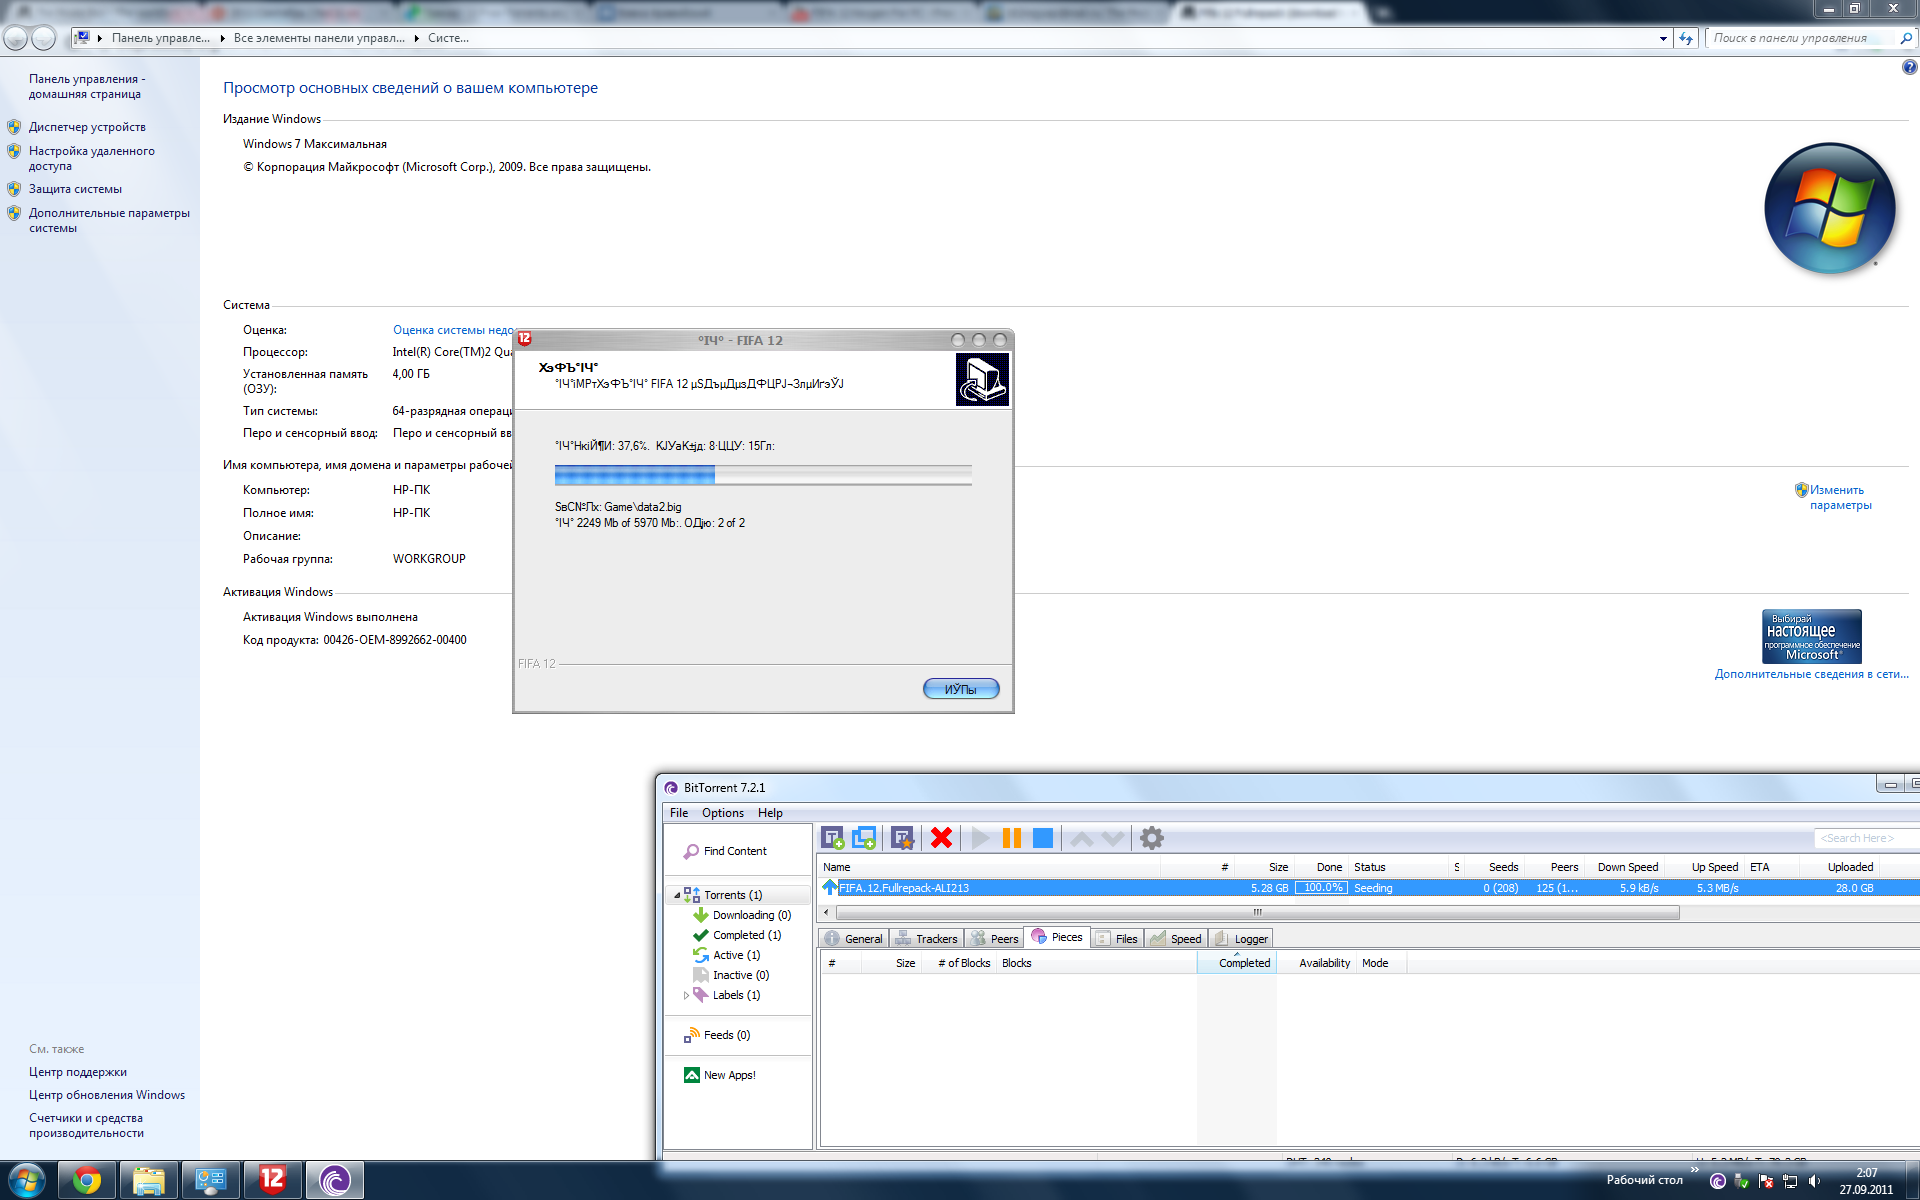Click the Start torrent play icon
This screenshot has width=1920, height=1200.
pos(980,838)
